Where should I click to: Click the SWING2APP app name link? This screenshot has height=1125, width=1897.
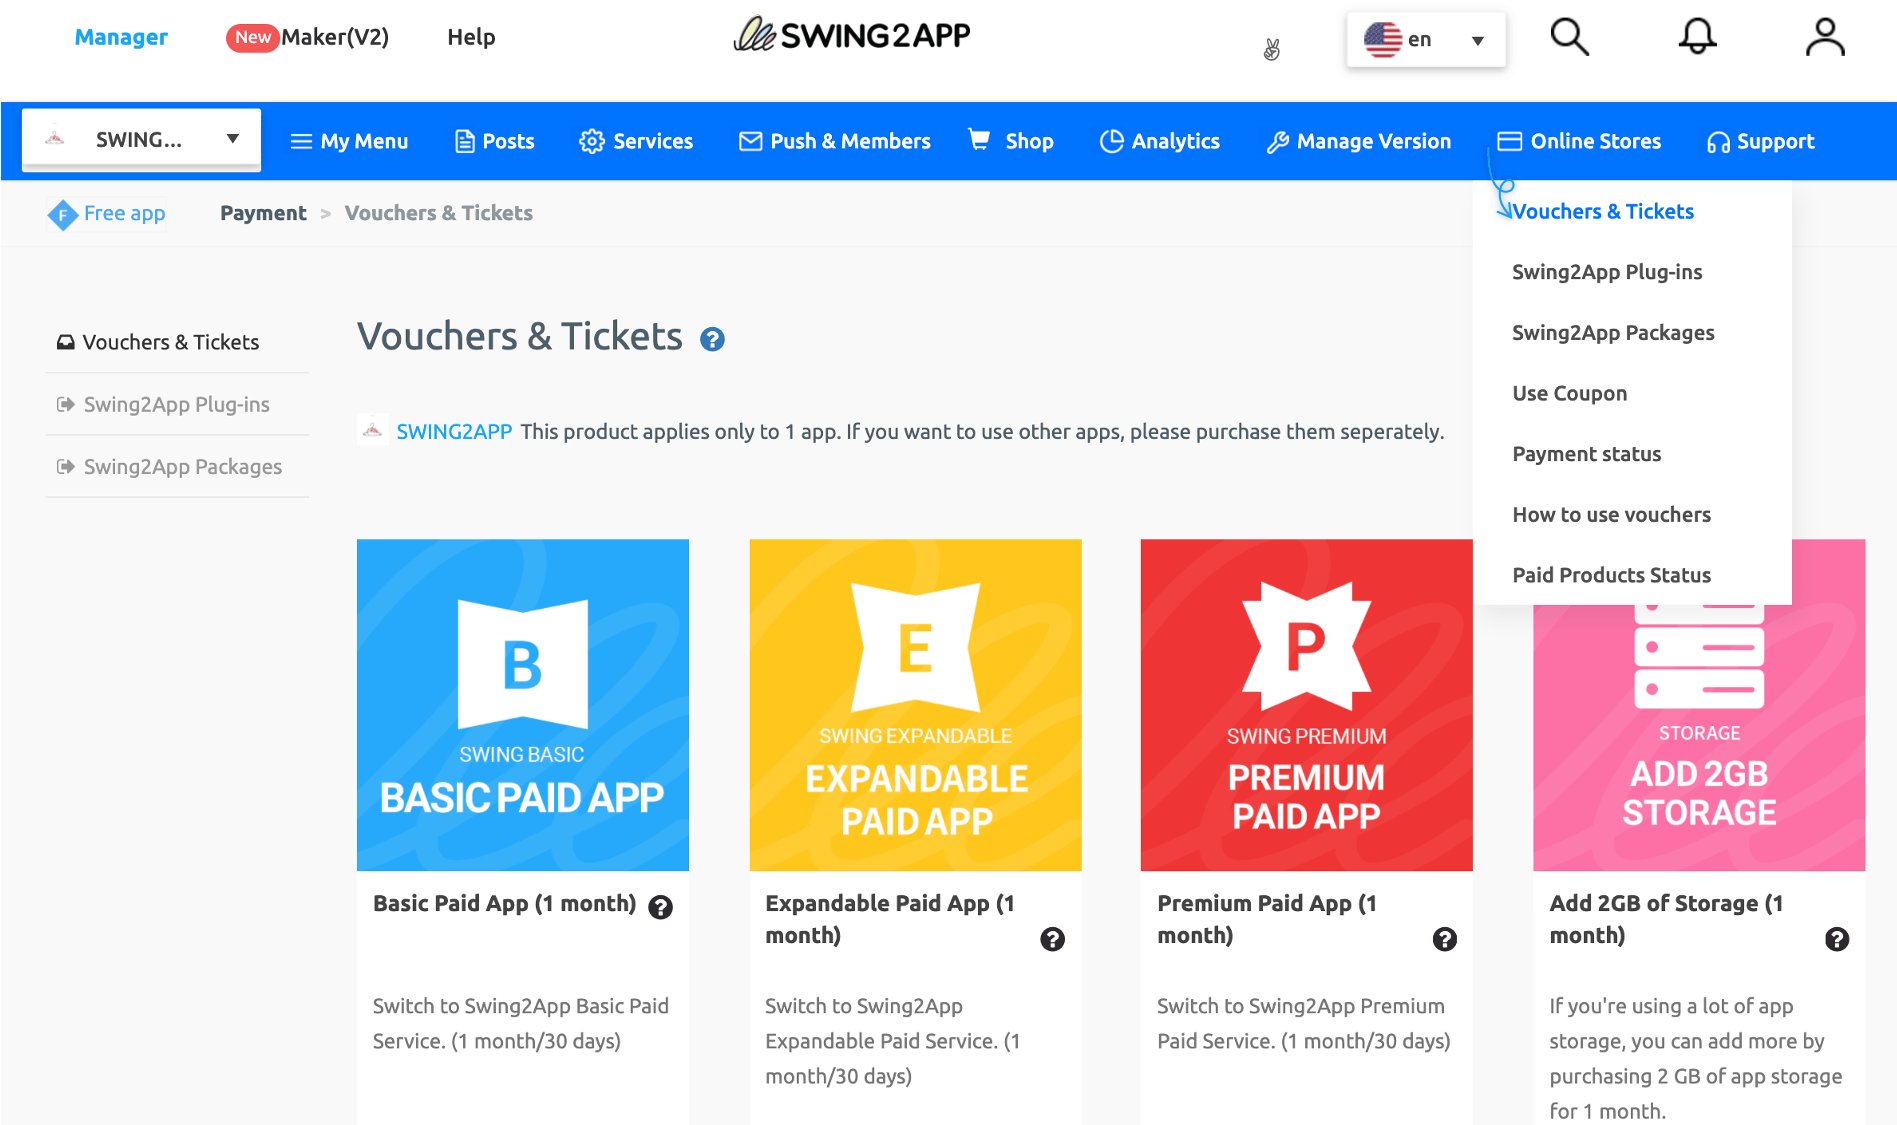click(454, 432)
